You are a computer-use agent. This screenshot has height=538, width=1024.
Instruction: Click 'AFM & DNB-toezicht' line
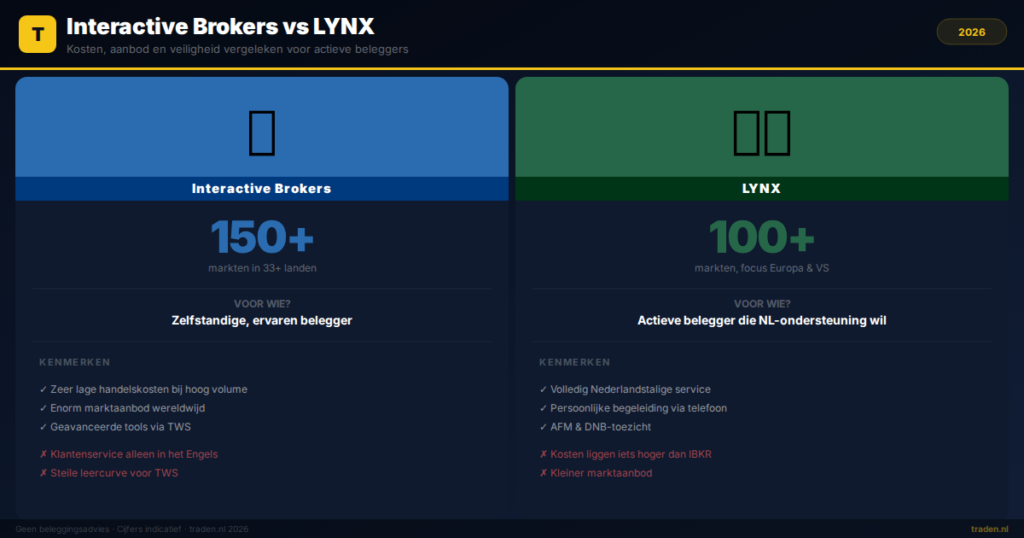(595, 427)
